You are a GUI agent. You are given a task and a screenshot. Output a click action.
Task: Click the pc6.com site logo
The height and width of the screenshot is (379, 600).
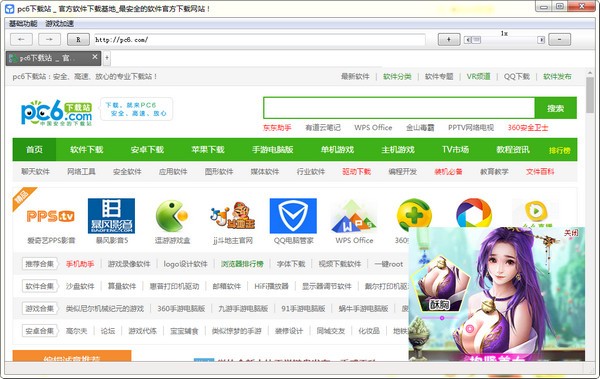[57, 112]
